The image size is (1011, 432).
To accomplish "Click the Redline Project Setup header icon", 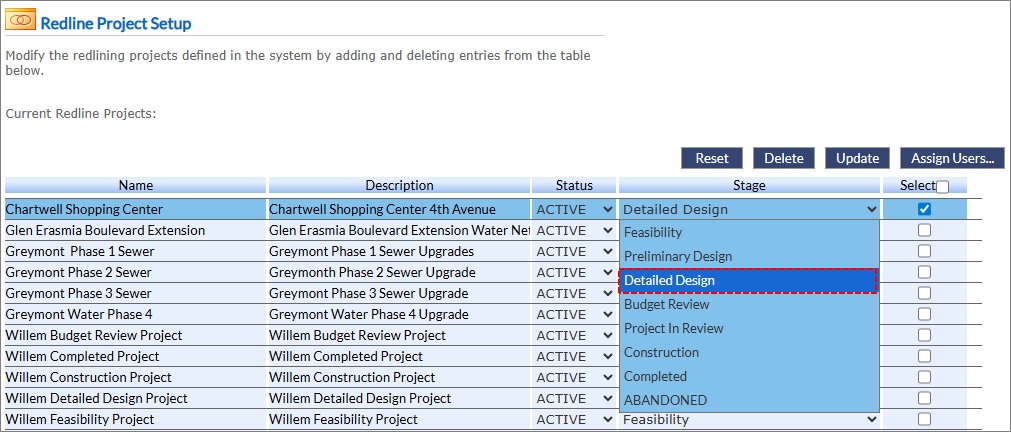I will coord(21,22).
